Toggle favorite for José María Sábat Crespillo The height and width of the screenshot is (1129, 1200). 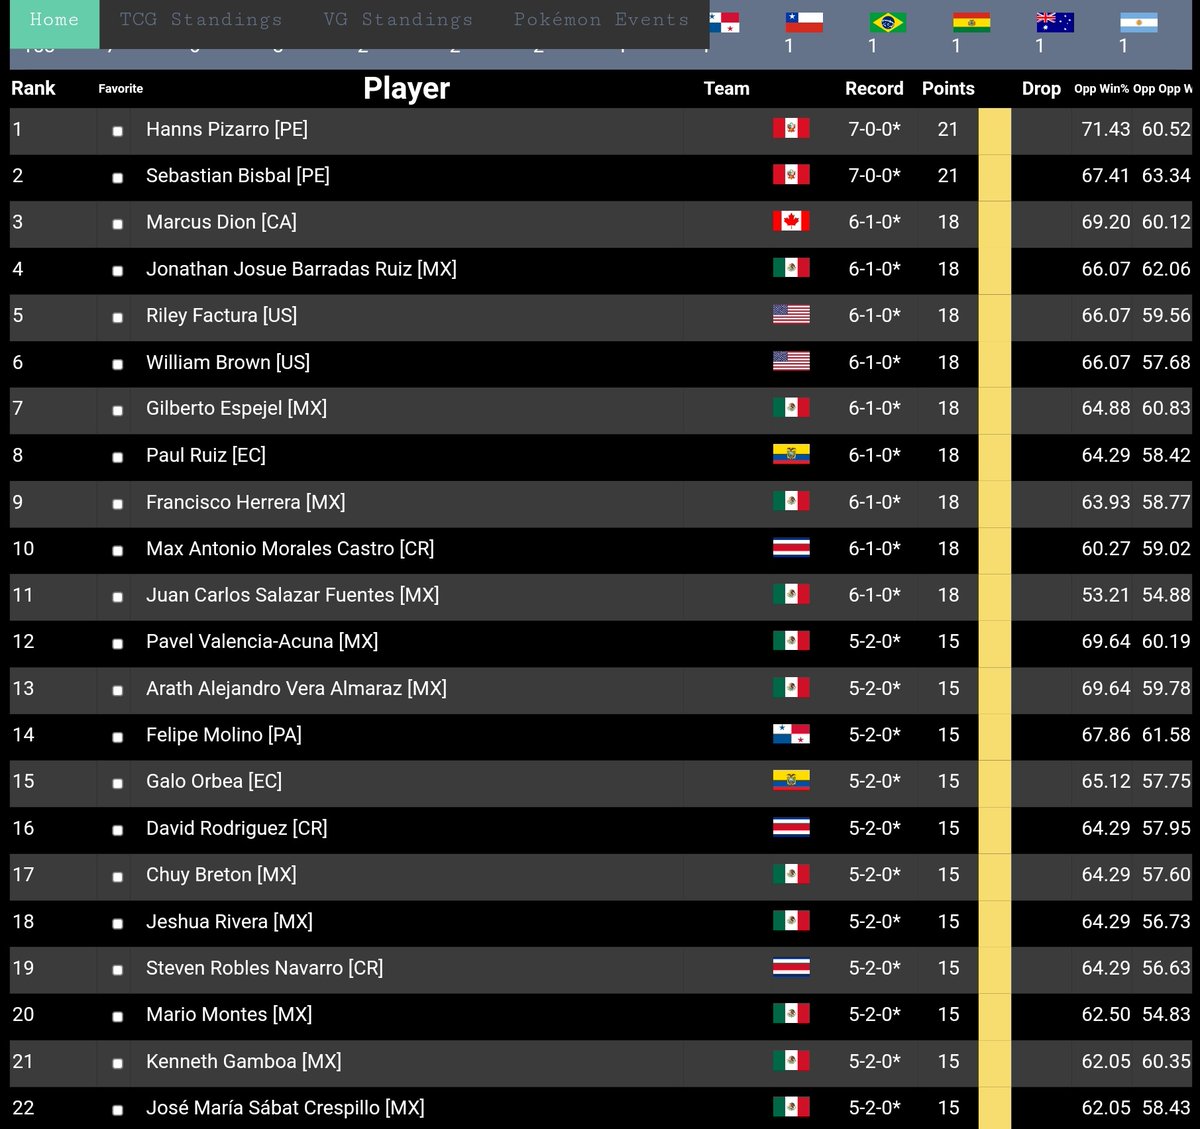[117, 1110]
